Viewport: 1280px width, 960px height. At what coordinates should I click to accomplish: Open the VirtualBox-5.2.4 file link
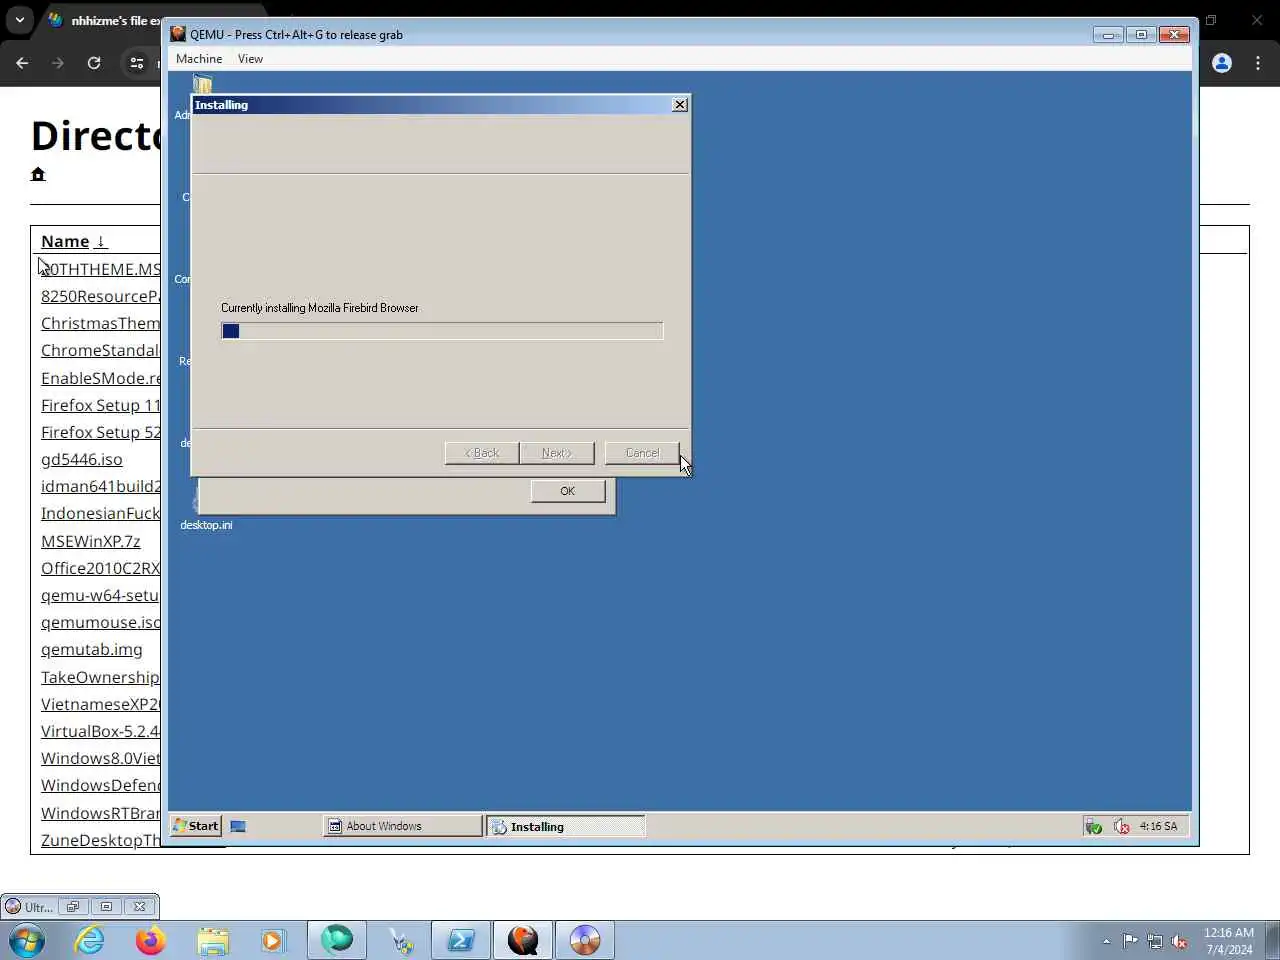(100, 731)
